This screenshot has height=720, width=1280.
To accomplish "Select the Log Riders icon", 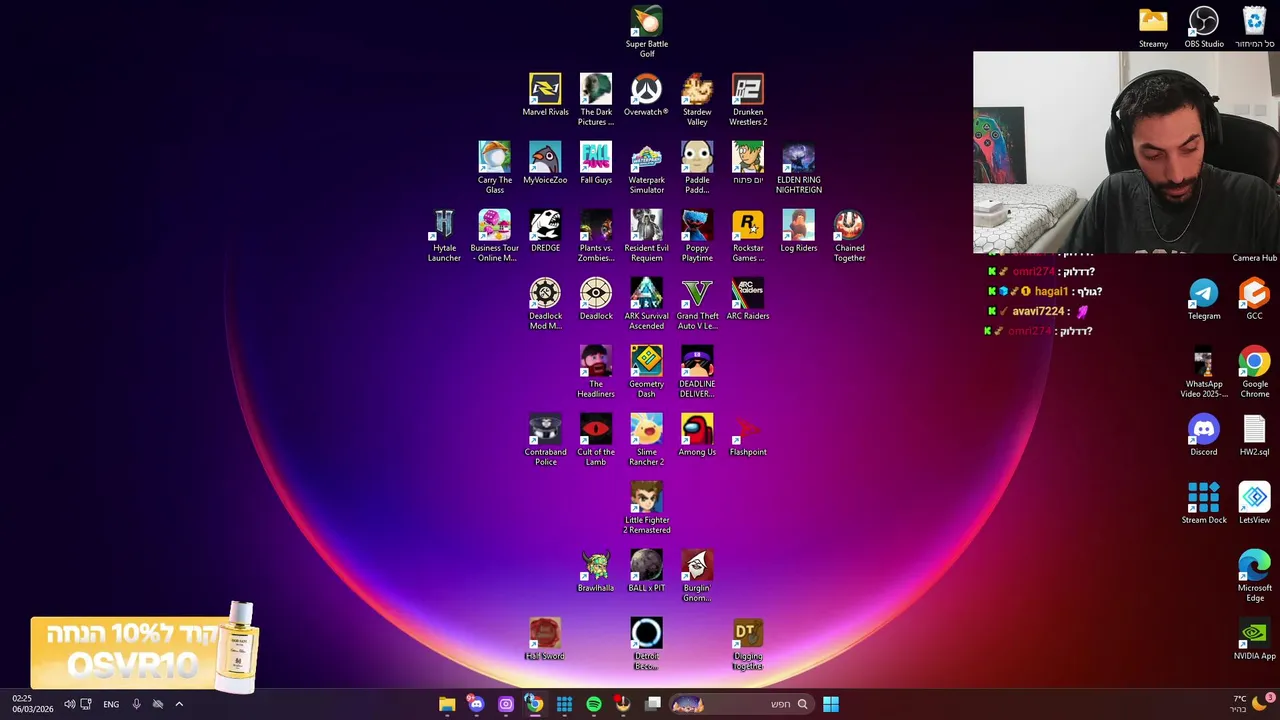I will 799,231.
